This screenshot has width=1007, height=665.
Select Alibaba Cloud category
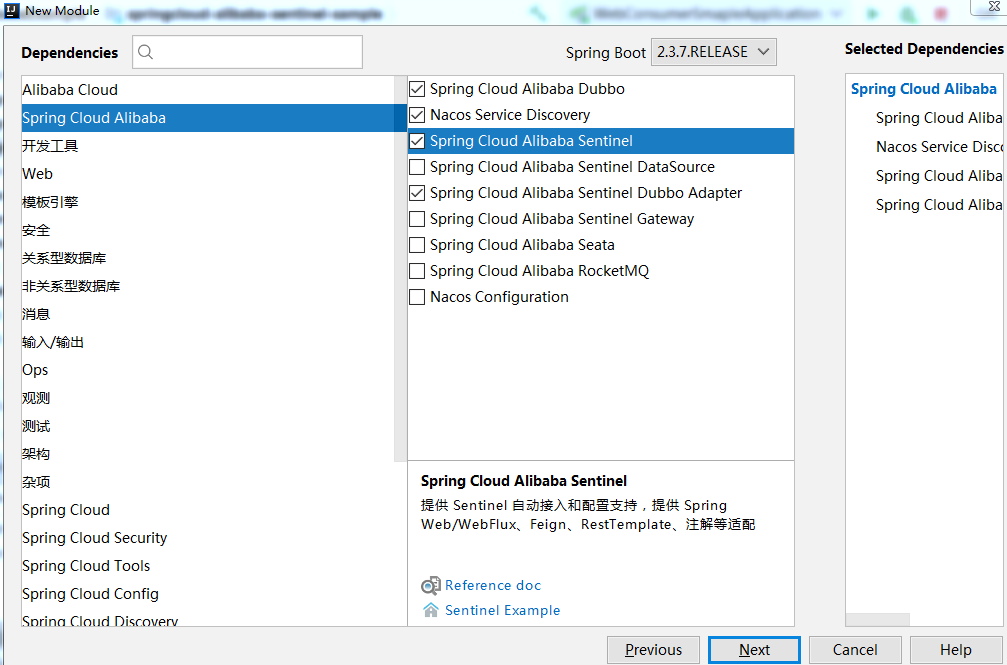[x=208, y=90]
